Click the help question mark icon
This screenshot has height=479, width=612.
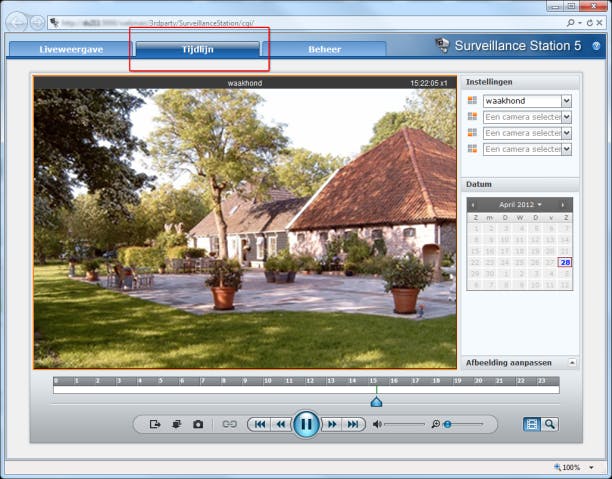pos(596,46)
